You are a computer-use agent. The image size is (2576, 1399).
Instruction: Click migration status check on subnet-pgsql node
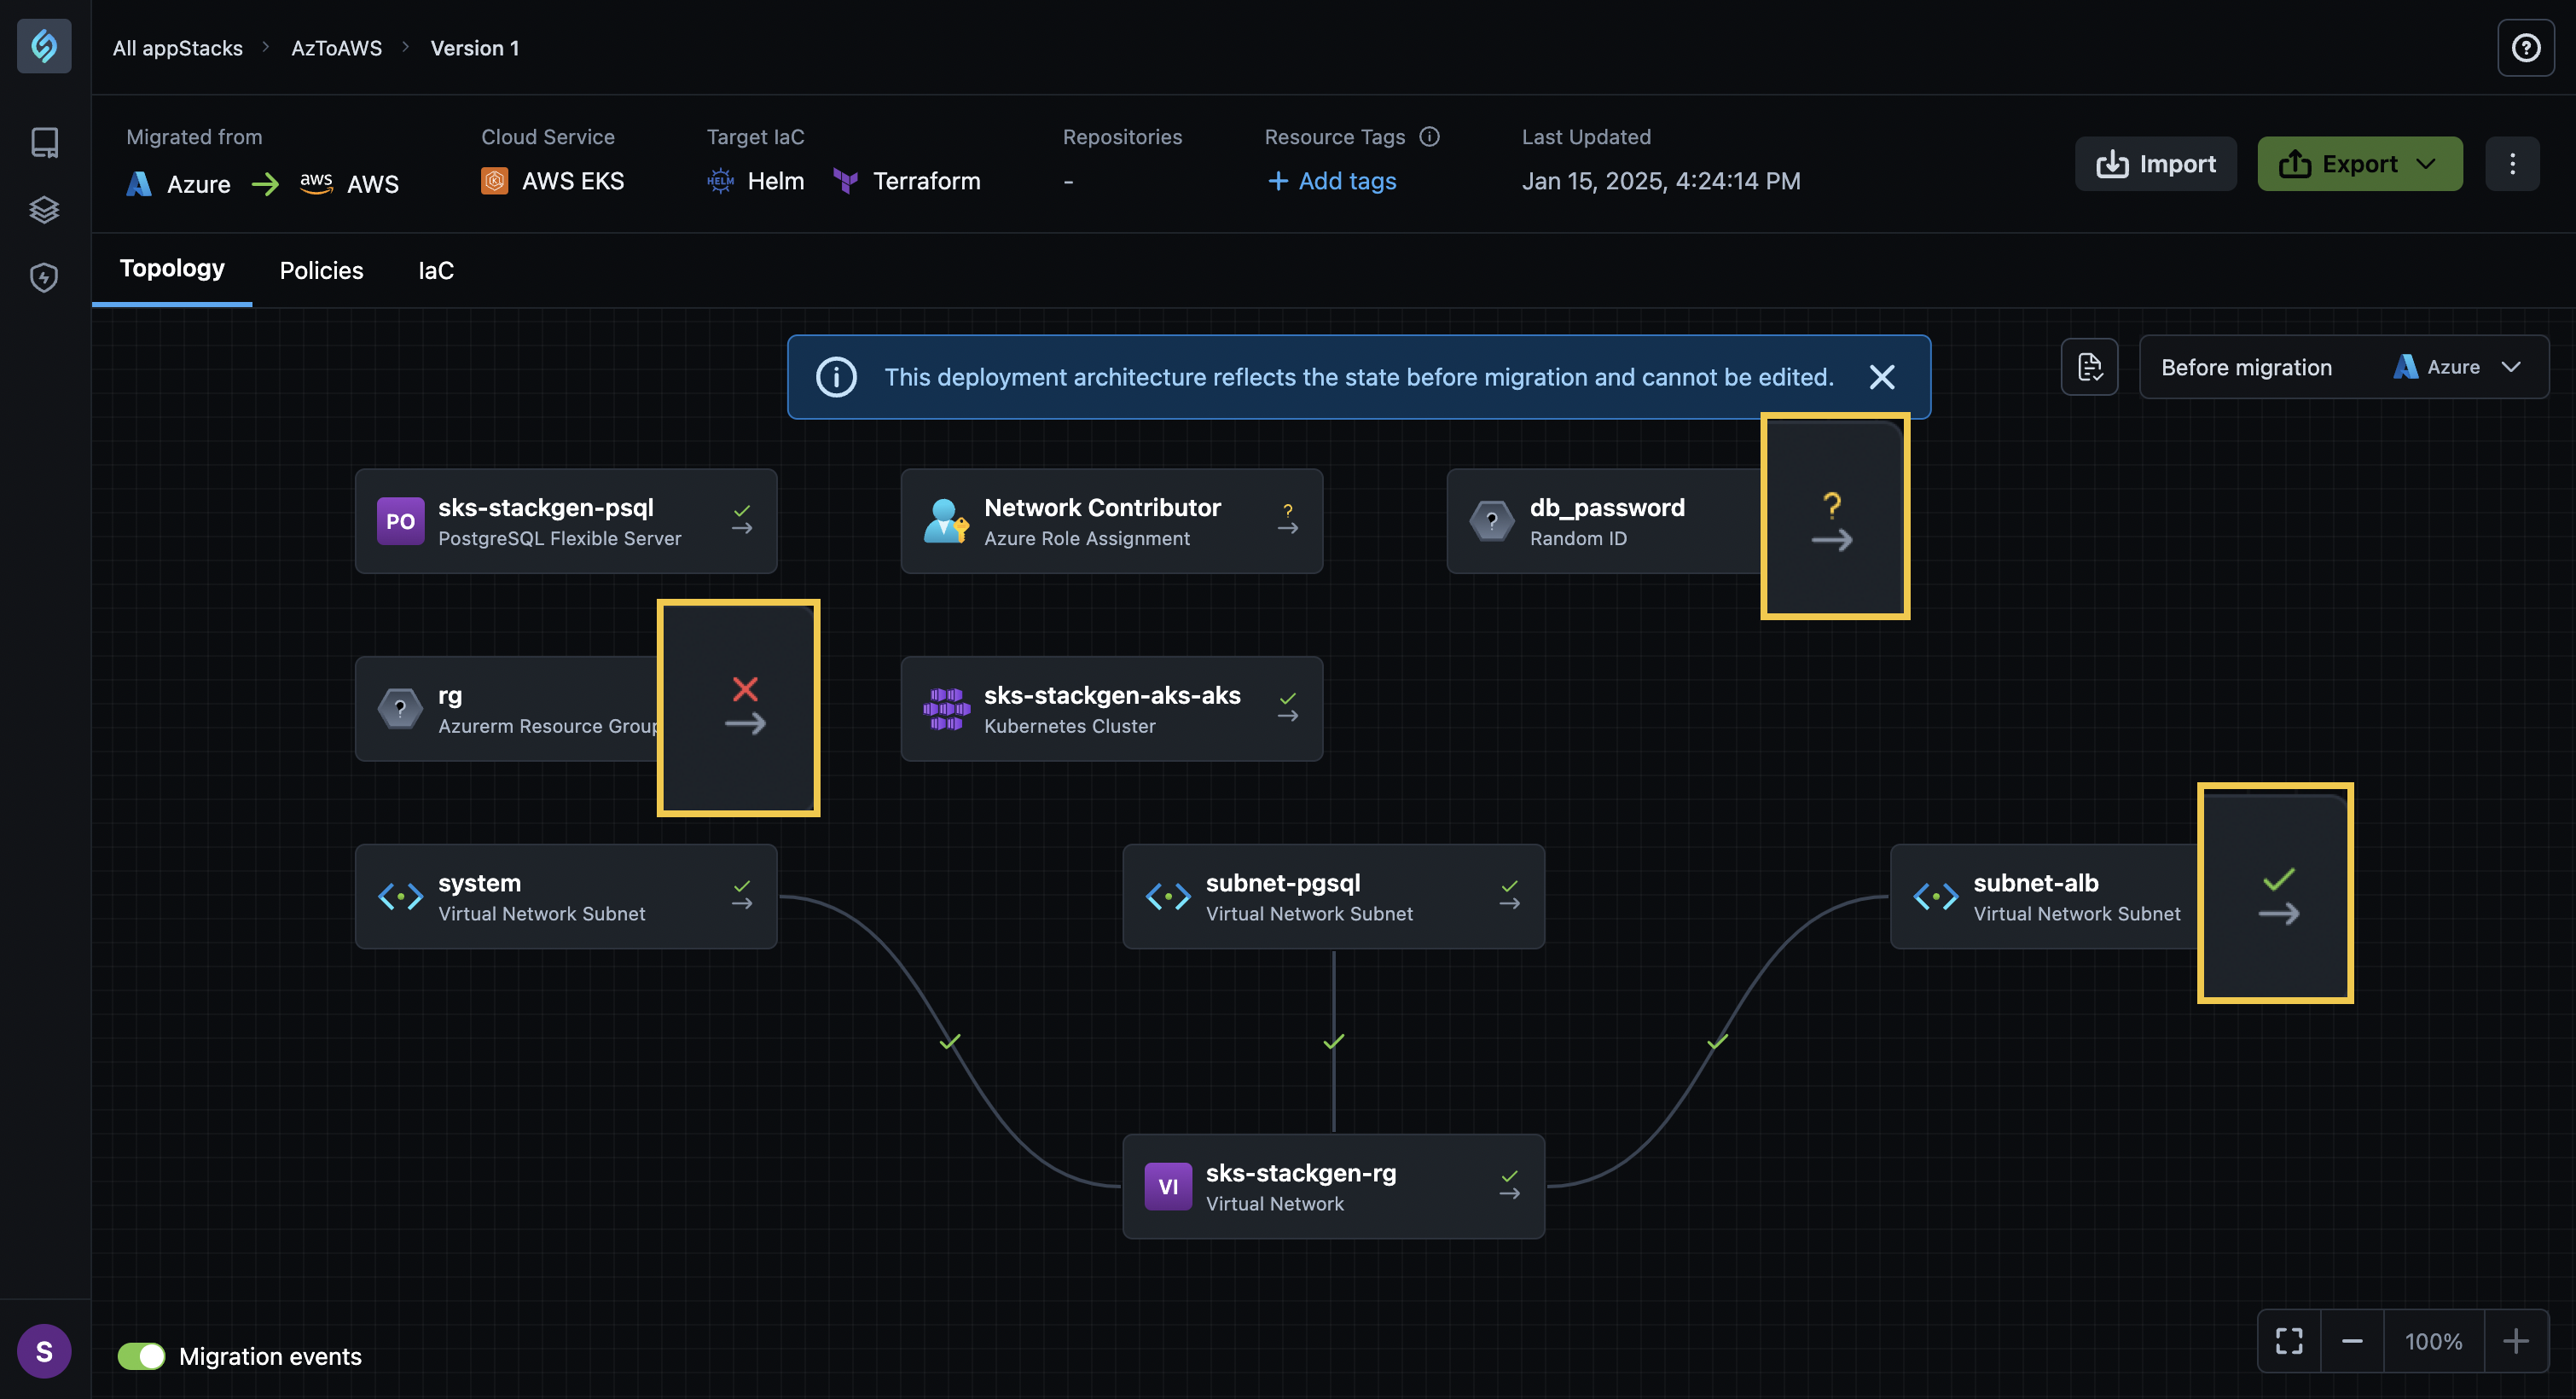(1509, 886)
